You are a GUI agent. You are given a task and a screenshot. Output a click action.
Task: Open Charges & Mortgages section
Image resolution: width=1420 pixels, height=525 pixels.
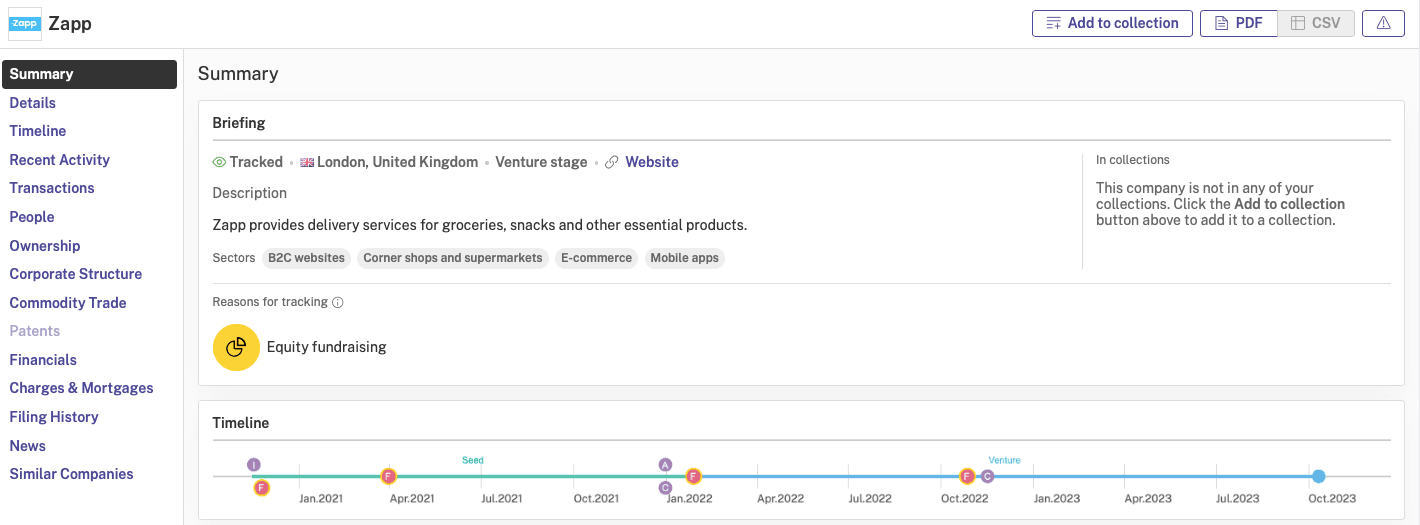[x=82, y=388]
